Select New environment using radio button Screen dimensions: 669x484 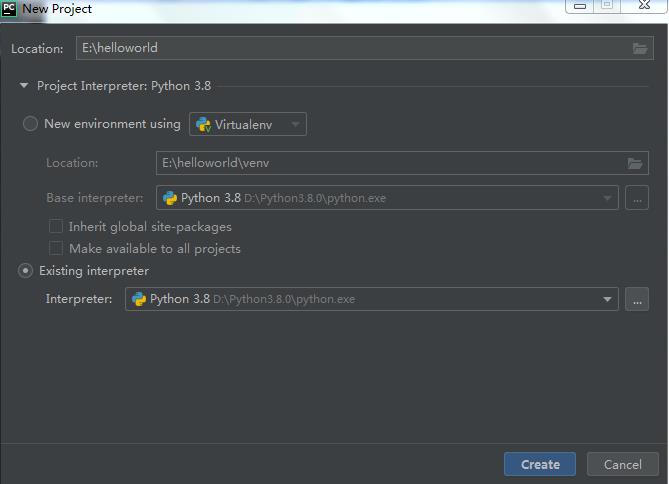30,124
